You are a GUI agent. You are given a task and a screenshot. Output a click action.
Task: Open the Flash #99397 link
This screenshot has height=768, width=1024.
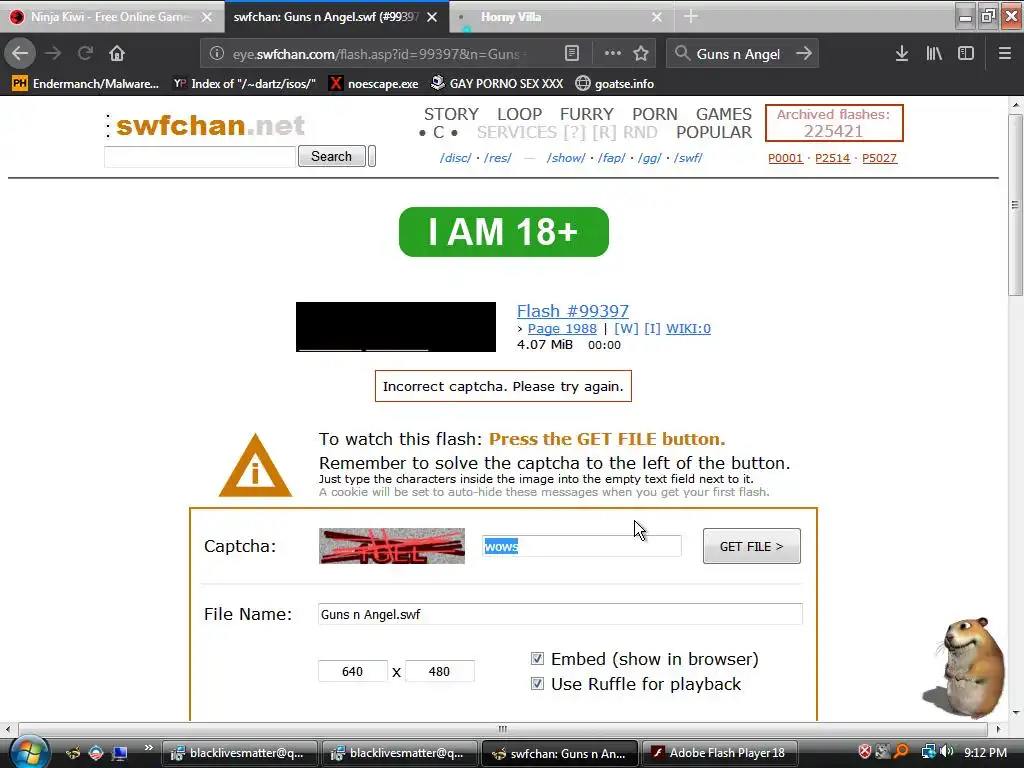coord(573,311)
